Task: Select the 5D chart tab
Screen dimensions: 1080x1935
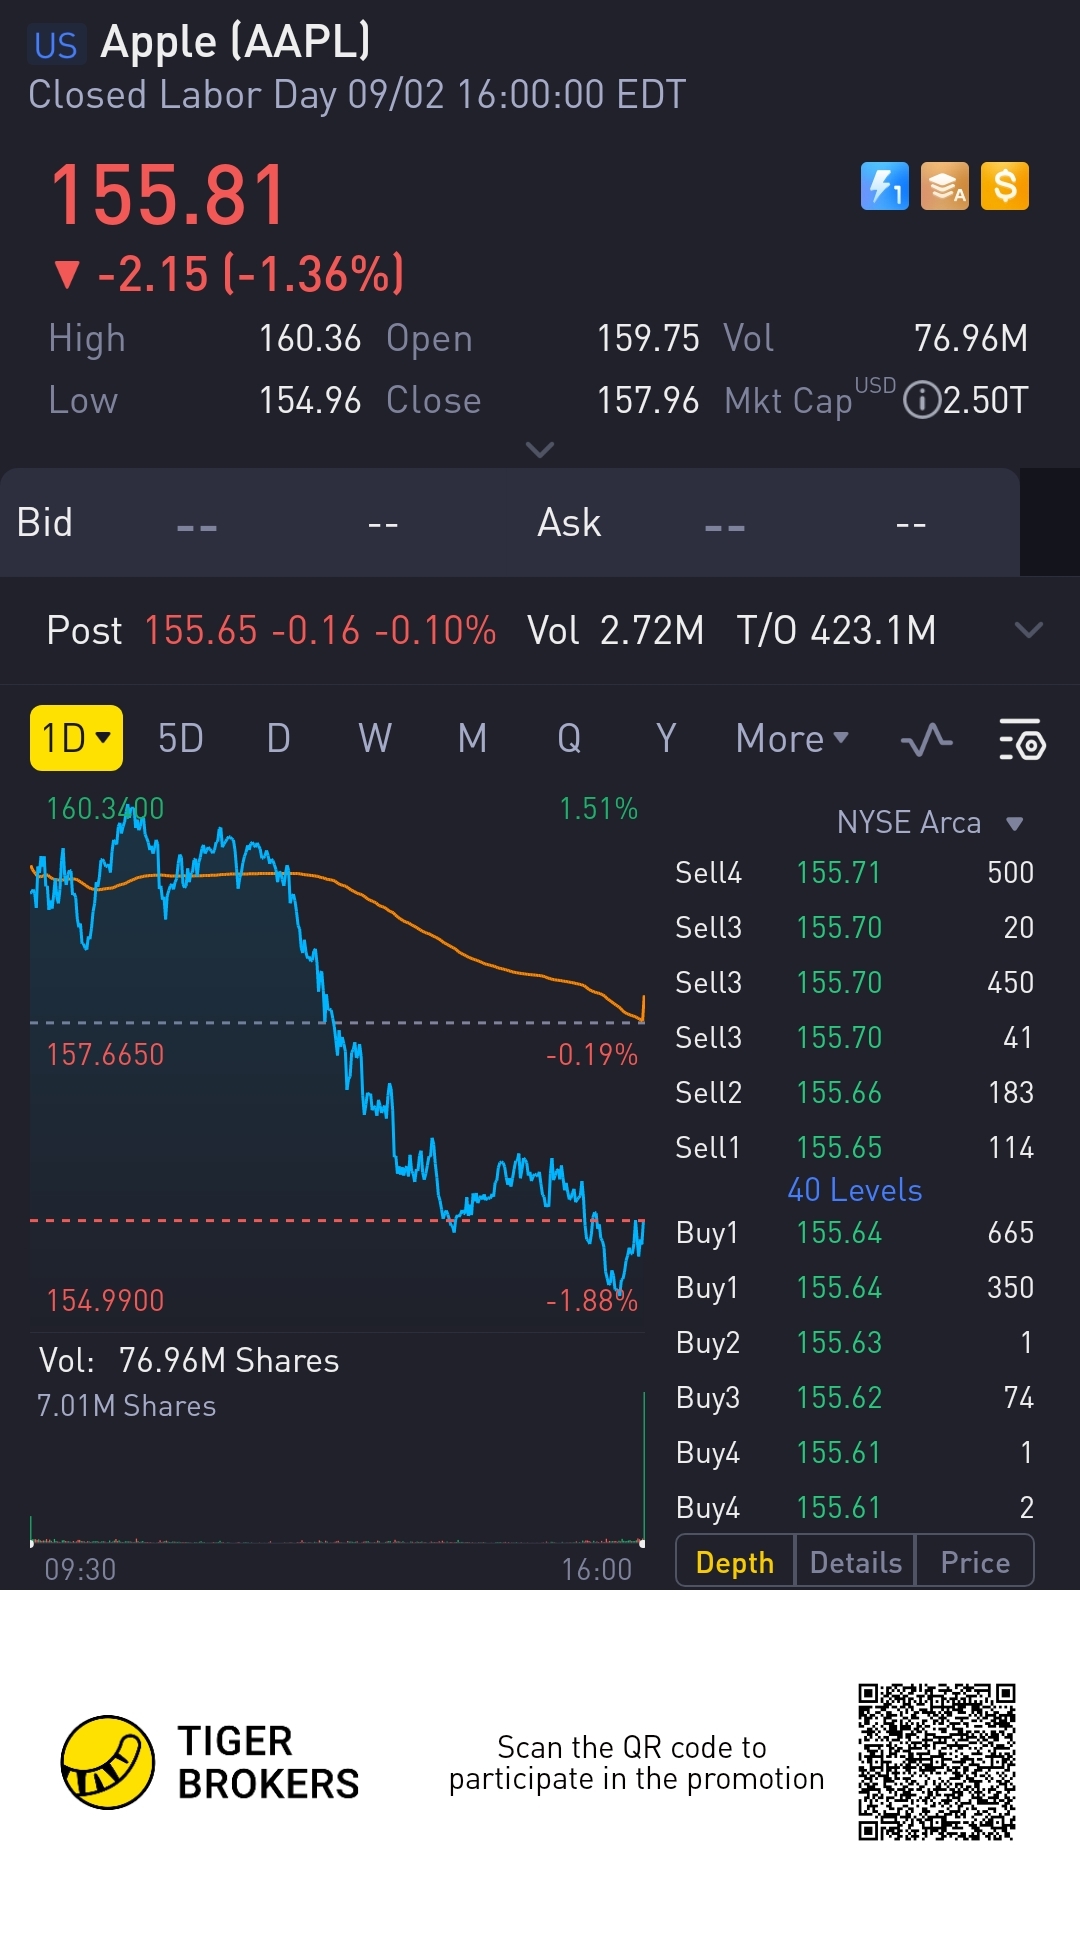Action: (181, 739)
